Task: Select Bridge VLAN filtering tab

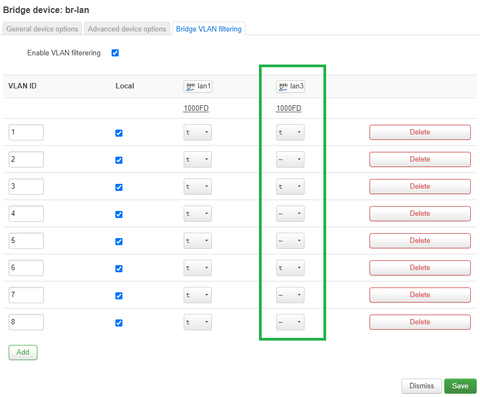Action: (x=209, y=29)
